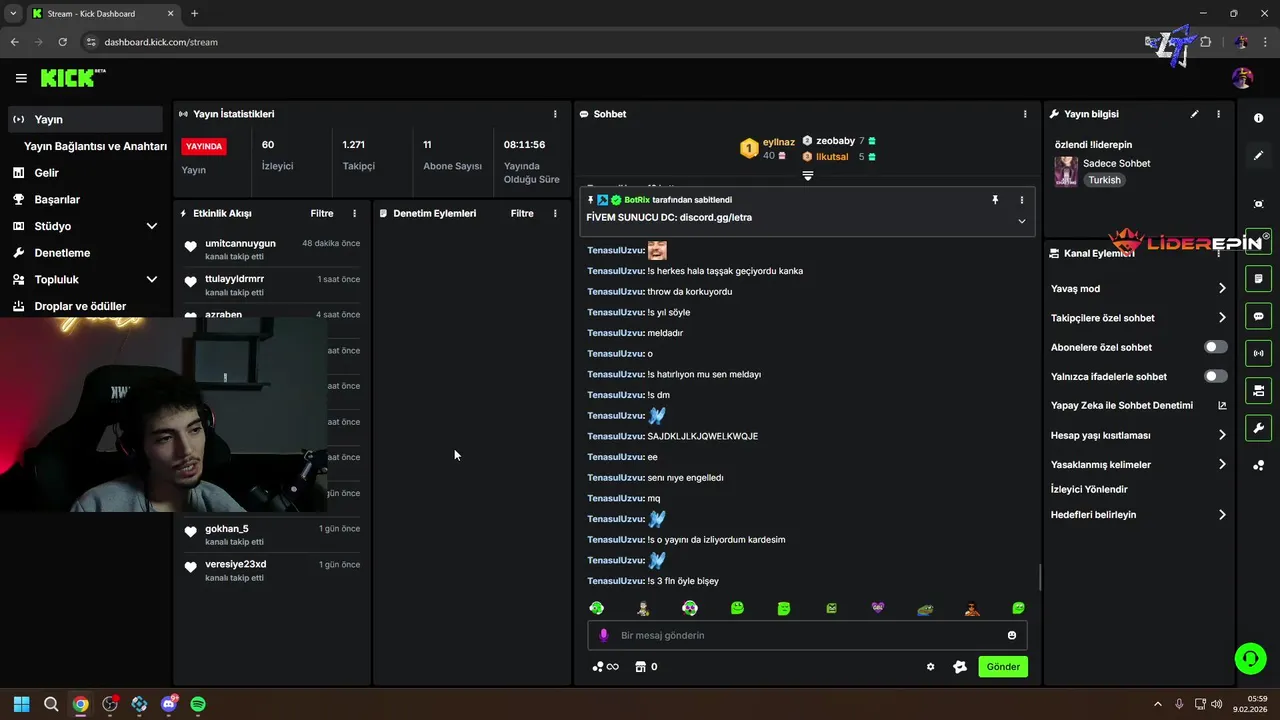Screen dimensions: 1280x720
Task: Open Gelir in the sidebar
Action: [x=85, y=173]
